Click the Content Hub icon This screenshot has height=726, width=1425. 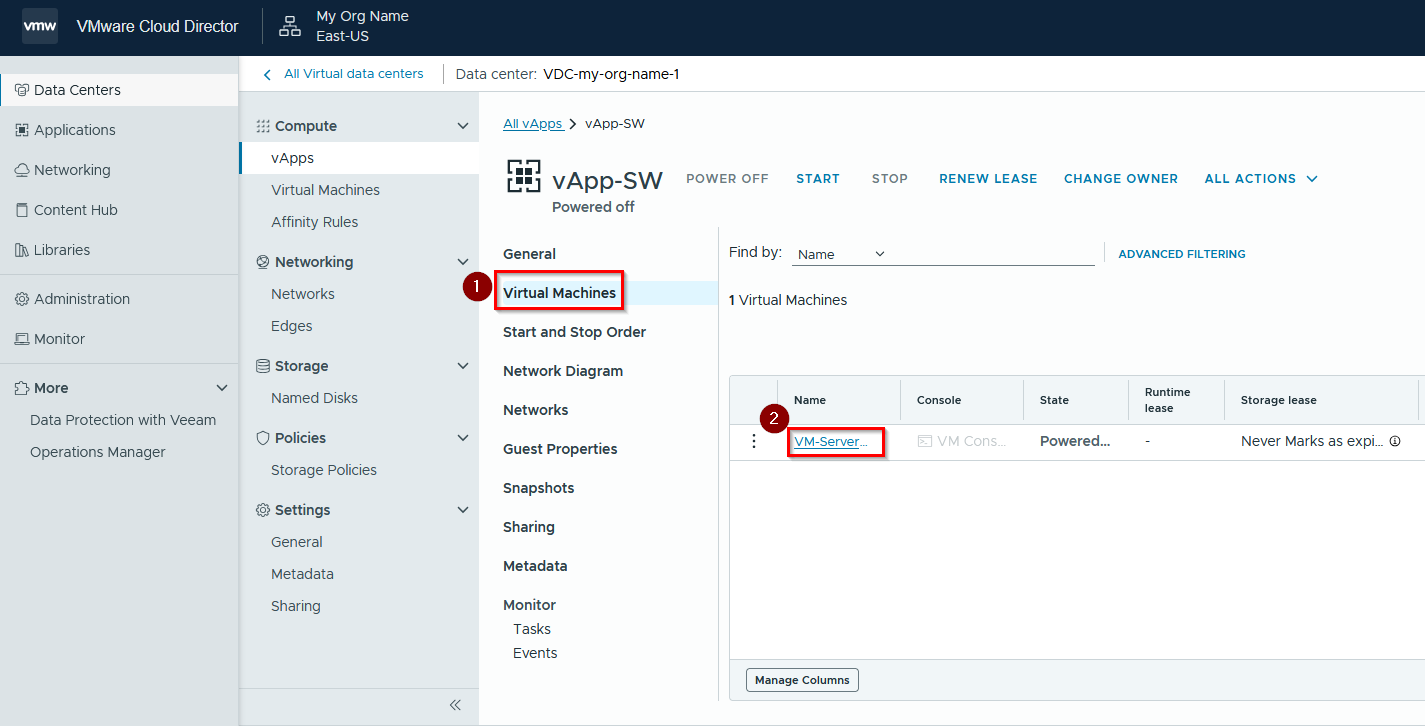[22, 210]
